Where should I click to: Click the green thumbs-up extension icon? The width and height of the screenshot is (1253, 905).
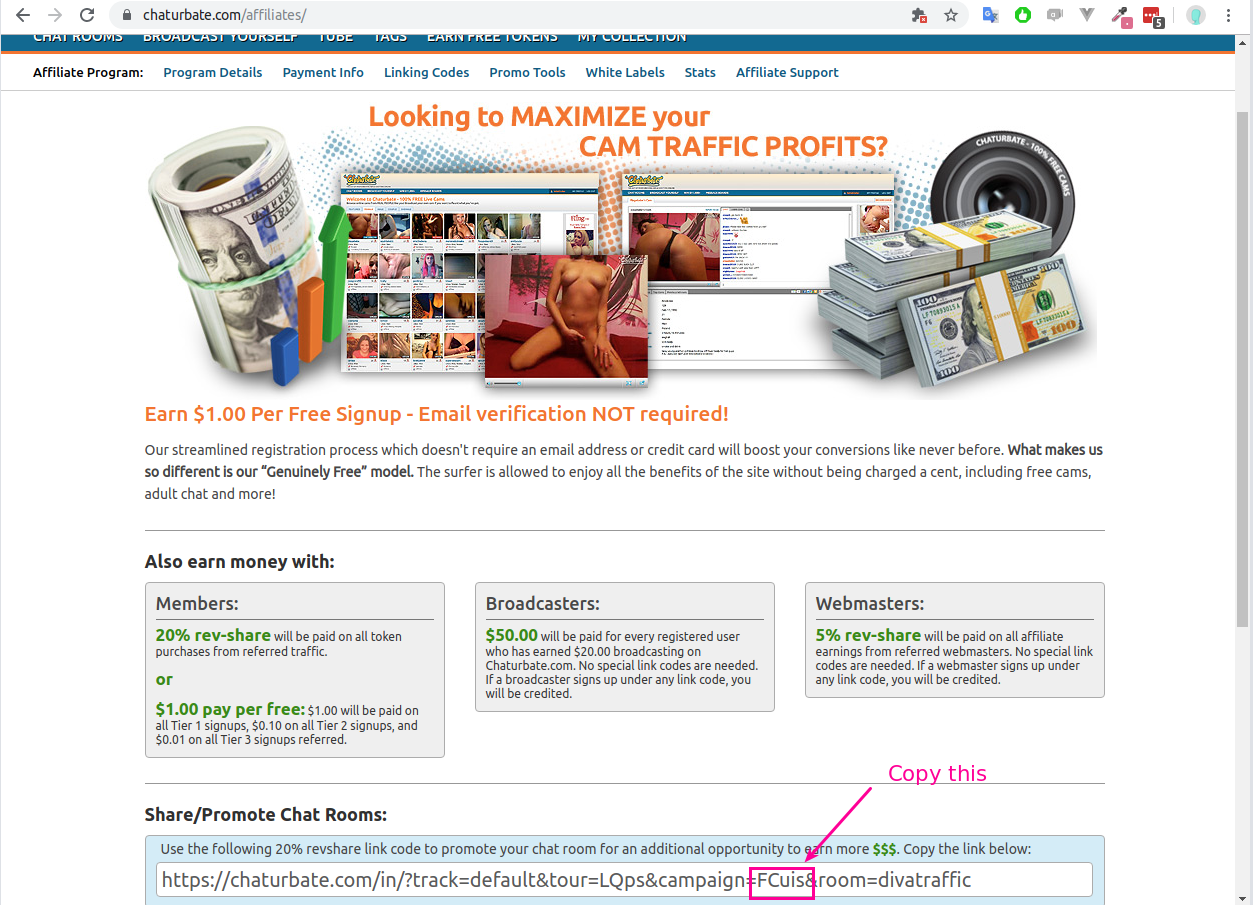click(1022, 15)
